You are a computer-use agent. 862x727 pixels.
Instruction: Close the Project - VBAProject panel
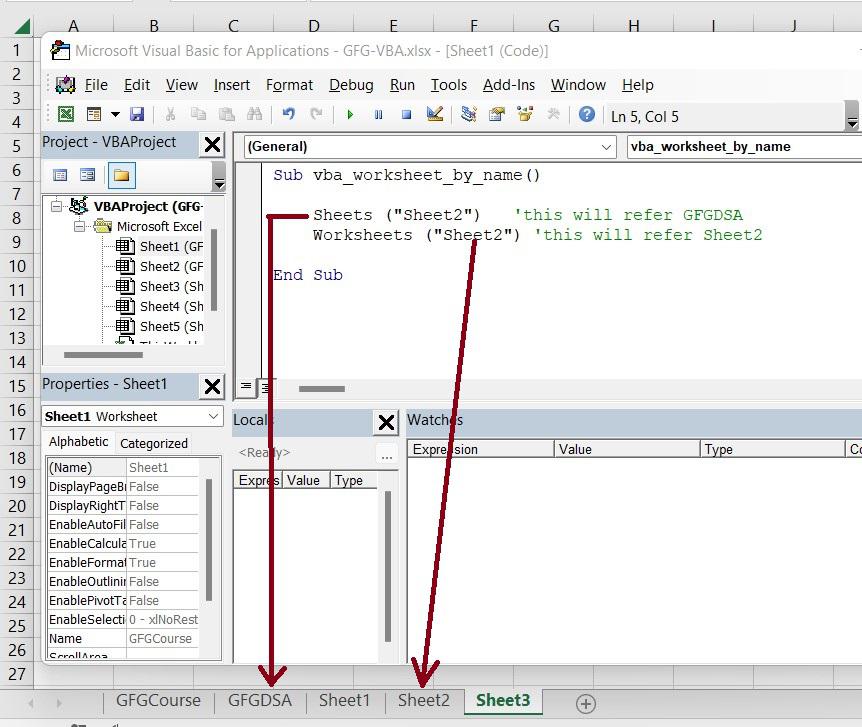212,145
